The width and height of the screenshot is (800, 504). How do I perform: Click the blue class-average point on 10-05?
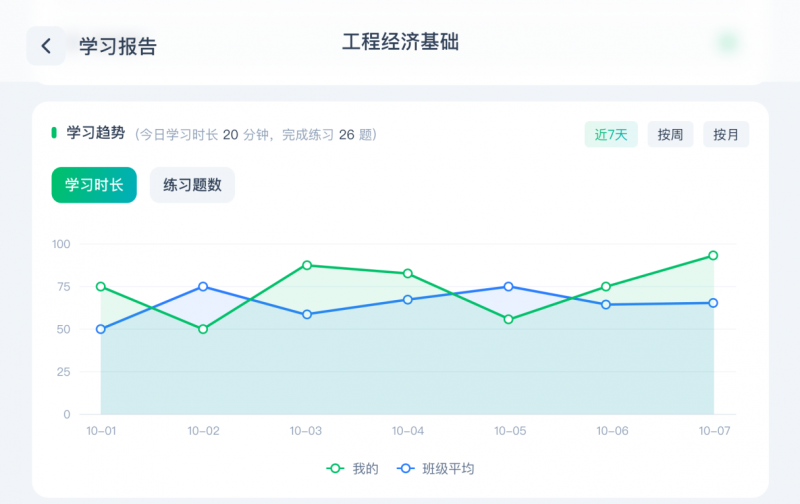pyautogui.click(x=508, y=287)
